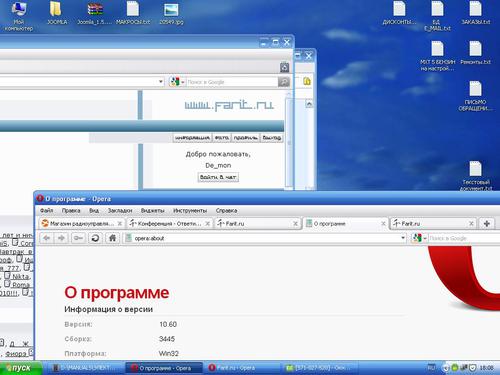
Task: Select the MXT 5 БЕНЗИН desktop file
Action: pos(437,56)
